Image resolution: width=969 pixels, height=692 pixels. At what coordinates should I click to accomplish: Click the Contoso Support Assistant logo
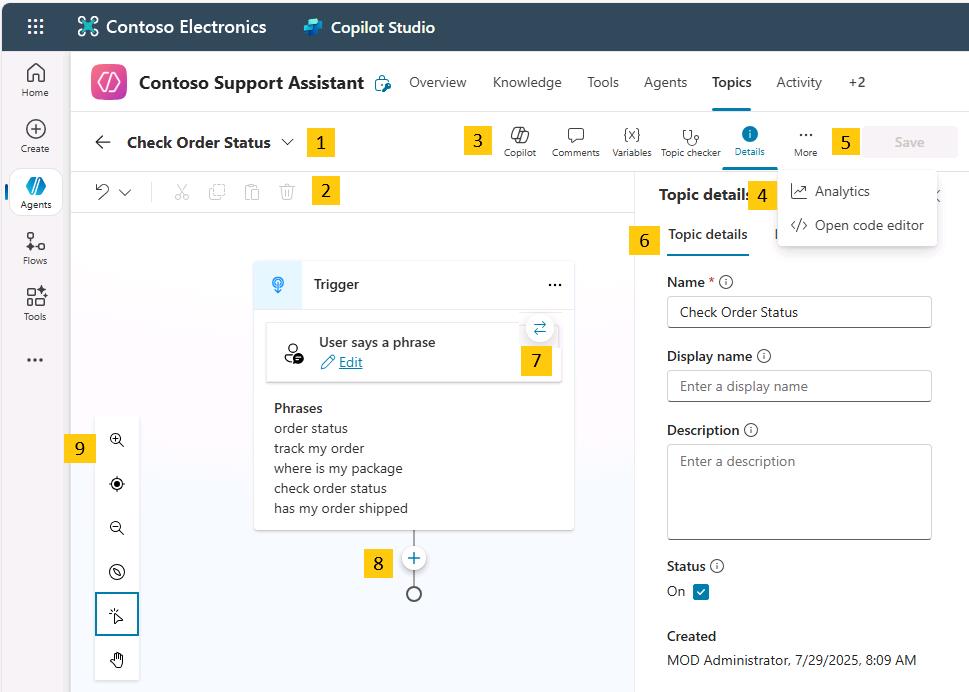(x=109, y=82)
